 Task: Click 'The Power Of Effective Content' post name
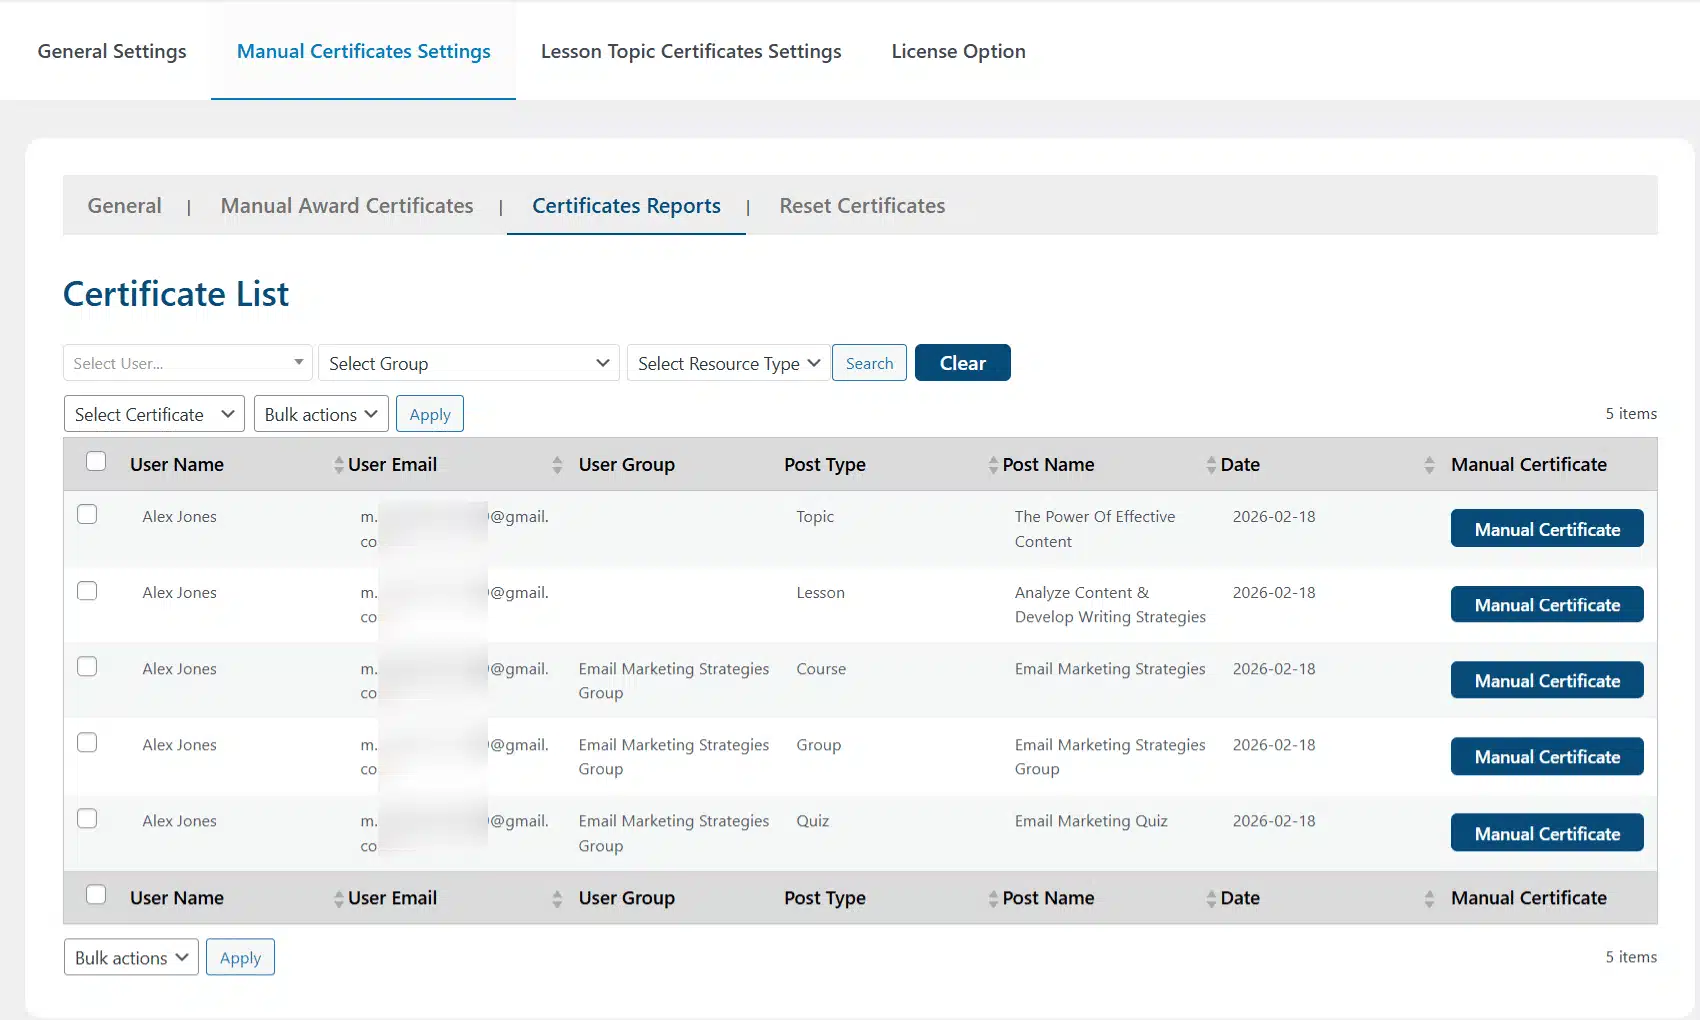[x=1095, y=529]
